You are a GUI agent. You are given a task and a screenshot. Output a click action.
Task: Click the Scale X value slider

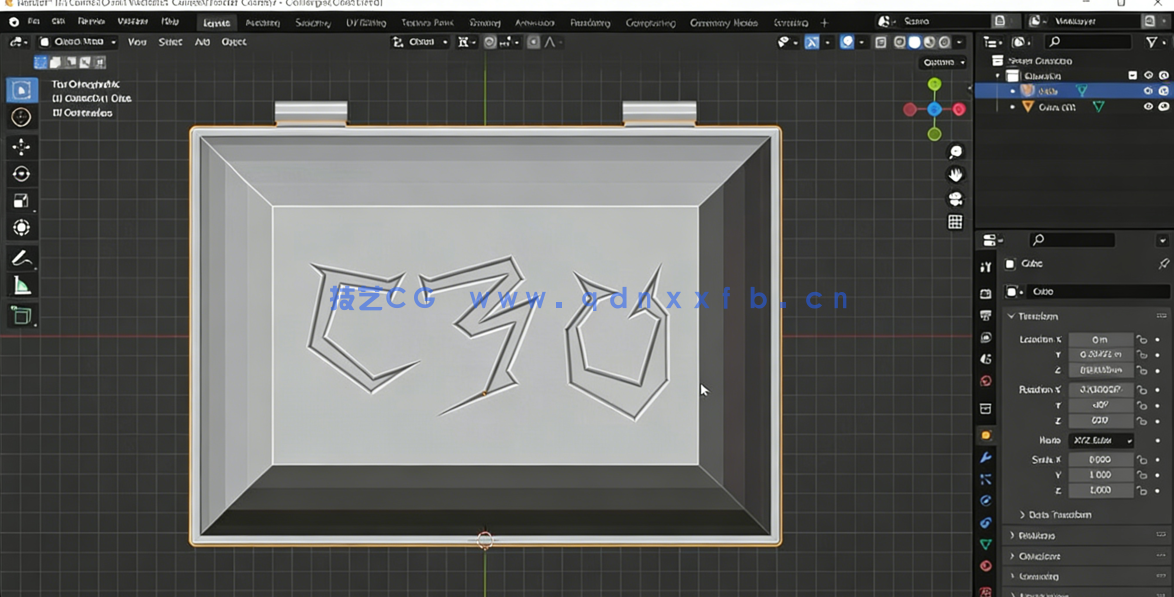tap(1101, 459)
